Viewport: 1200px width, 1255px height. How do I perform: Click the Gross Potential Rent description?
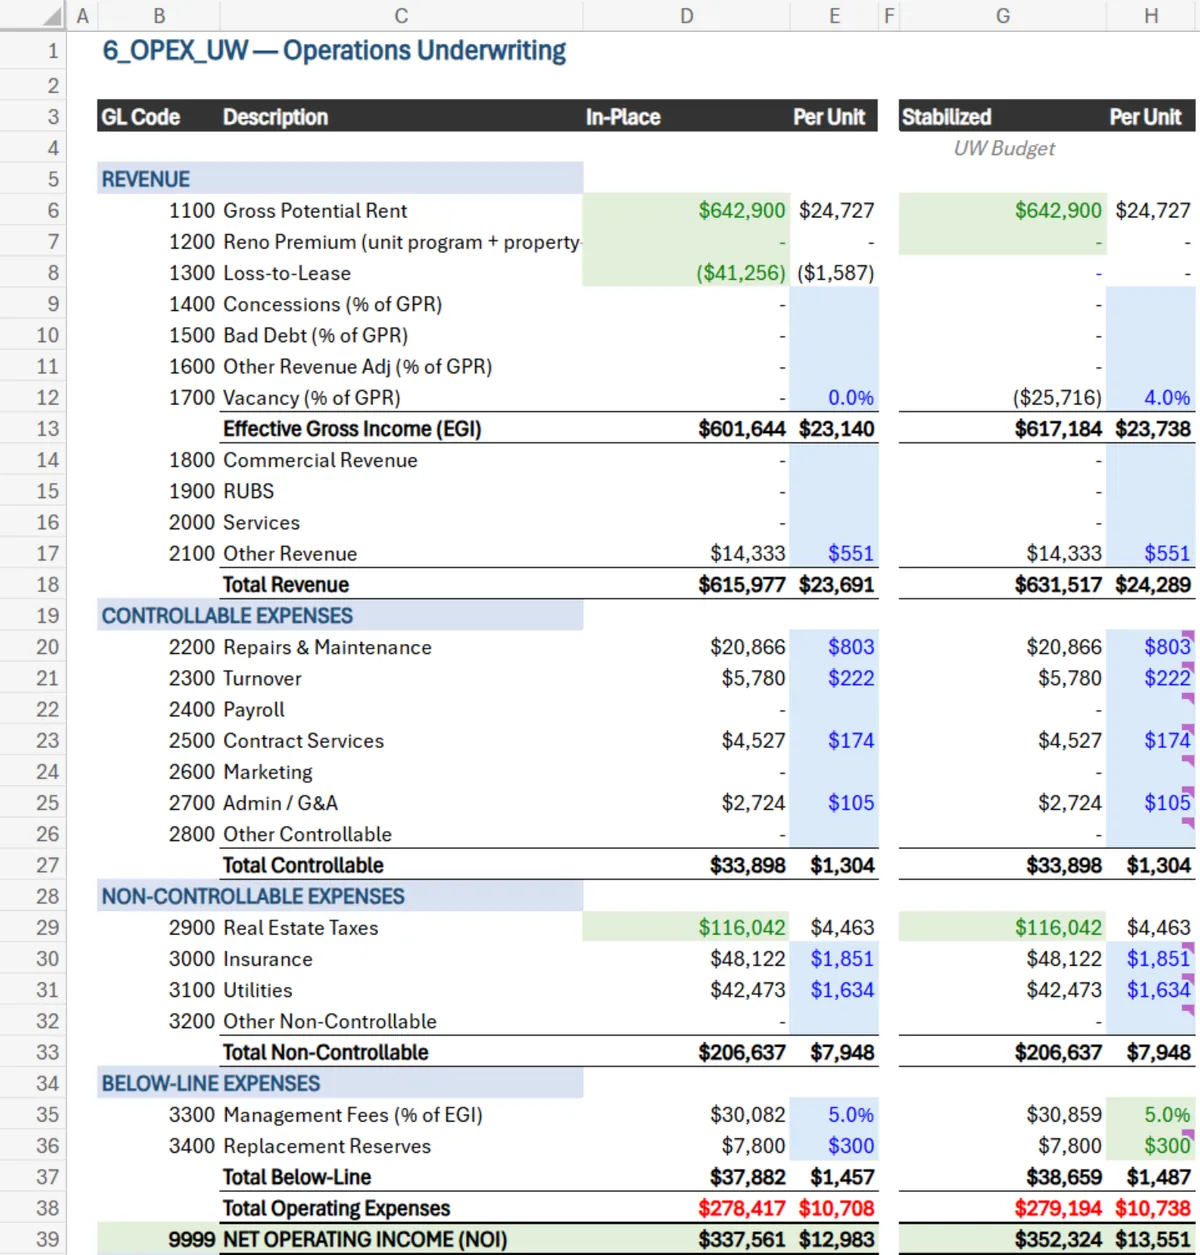coord(315,211)
